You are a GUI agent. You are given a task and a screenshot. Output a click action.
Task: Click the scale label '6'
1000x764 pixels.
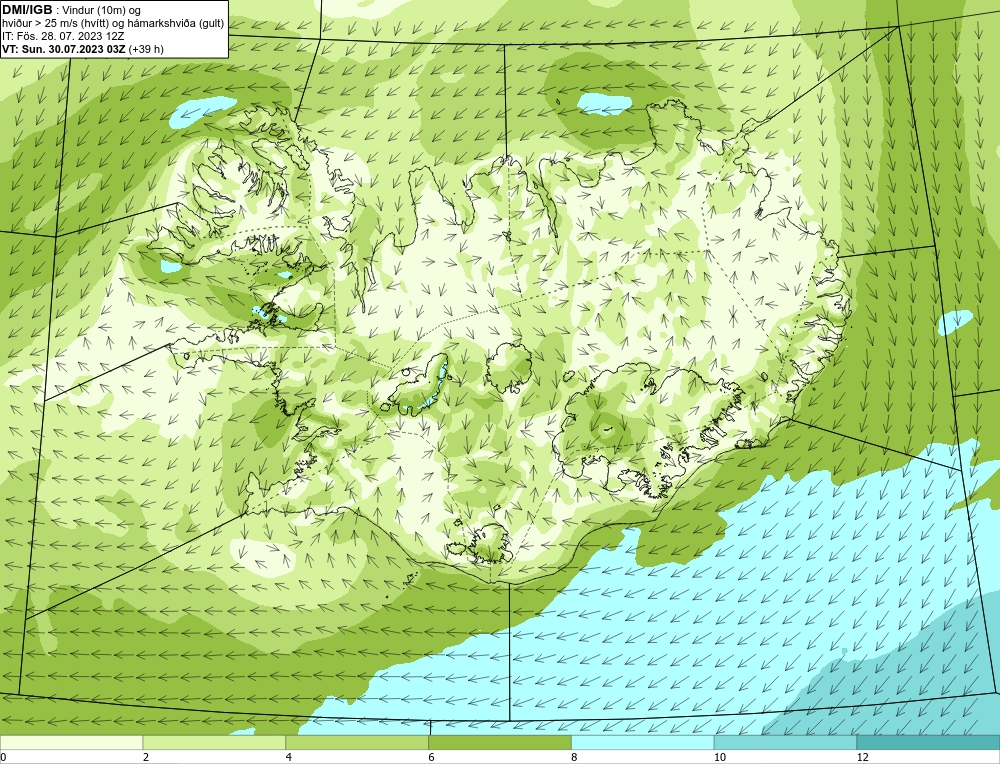pos(432,757)
